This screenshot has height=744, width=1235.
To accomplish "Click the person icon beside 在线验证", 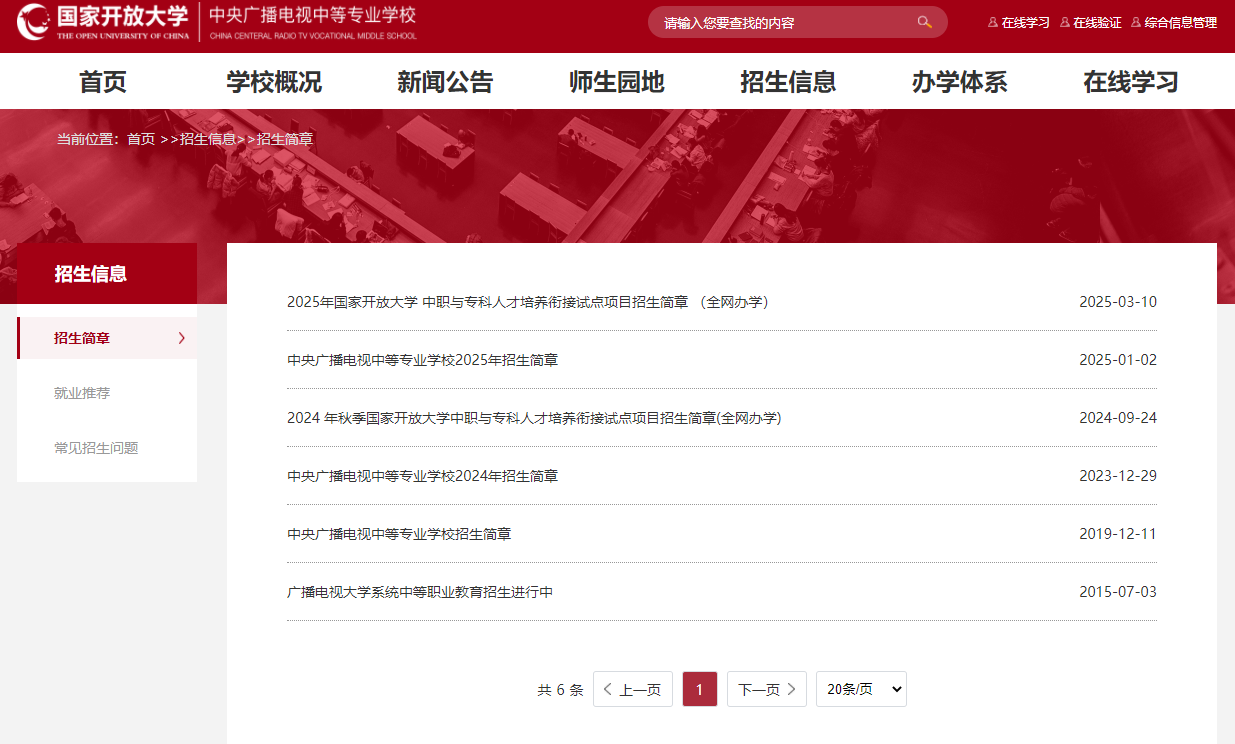I will (x=1062, y=21).
